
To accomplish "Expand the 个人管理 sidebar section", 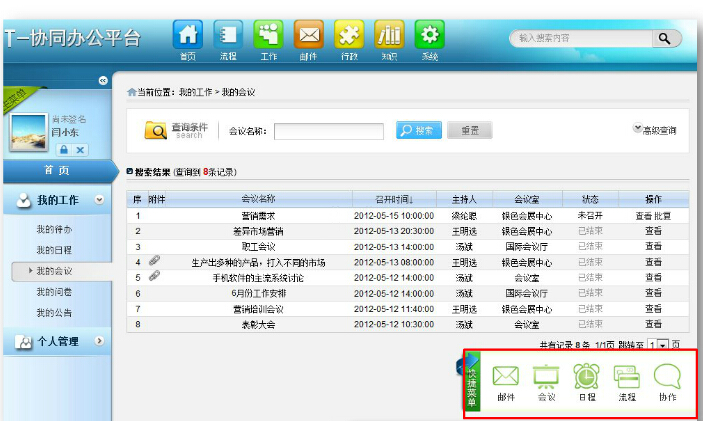I will point(99,341).
